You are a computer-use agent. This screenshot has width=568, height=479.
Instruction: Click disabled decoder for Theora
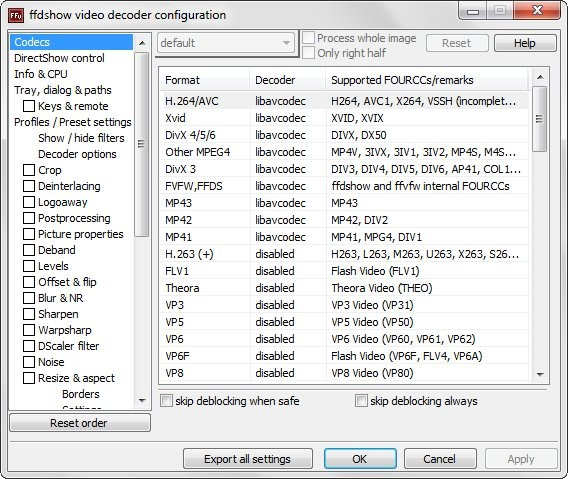pos(275,288)
